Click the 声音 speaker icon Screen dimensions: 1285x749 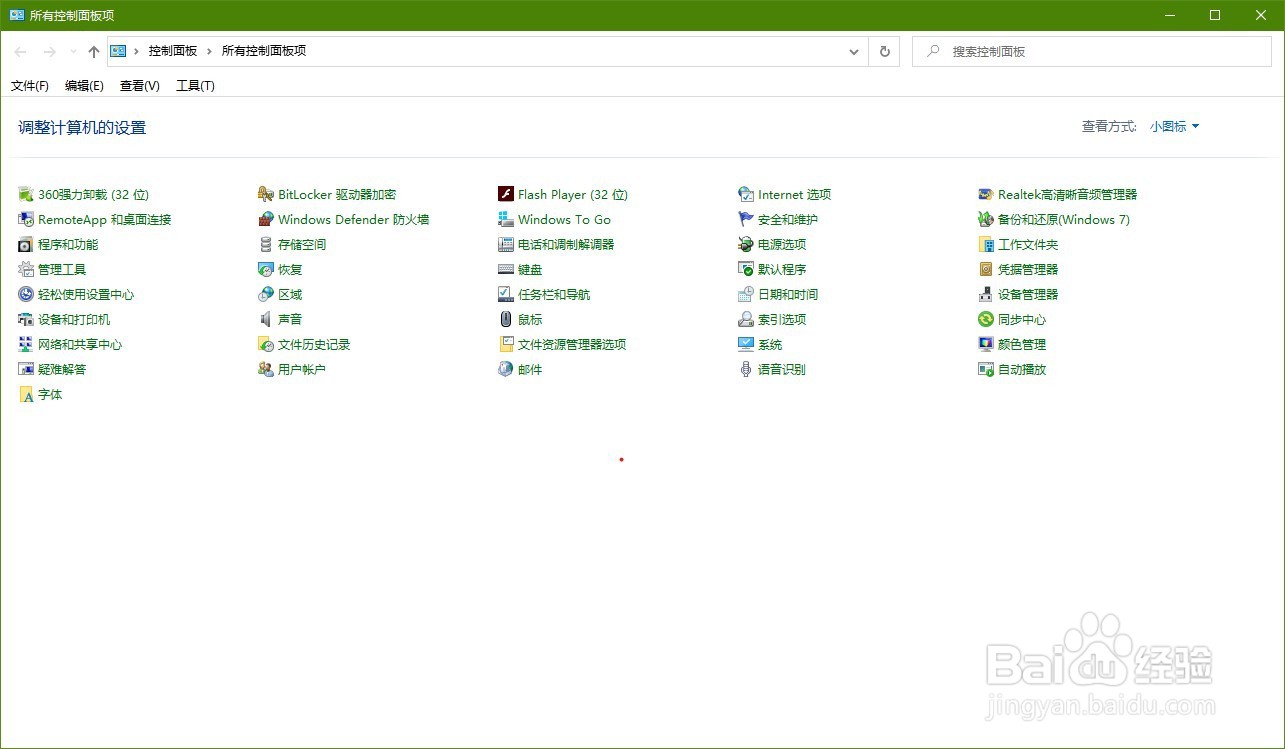tap(266, 319)
